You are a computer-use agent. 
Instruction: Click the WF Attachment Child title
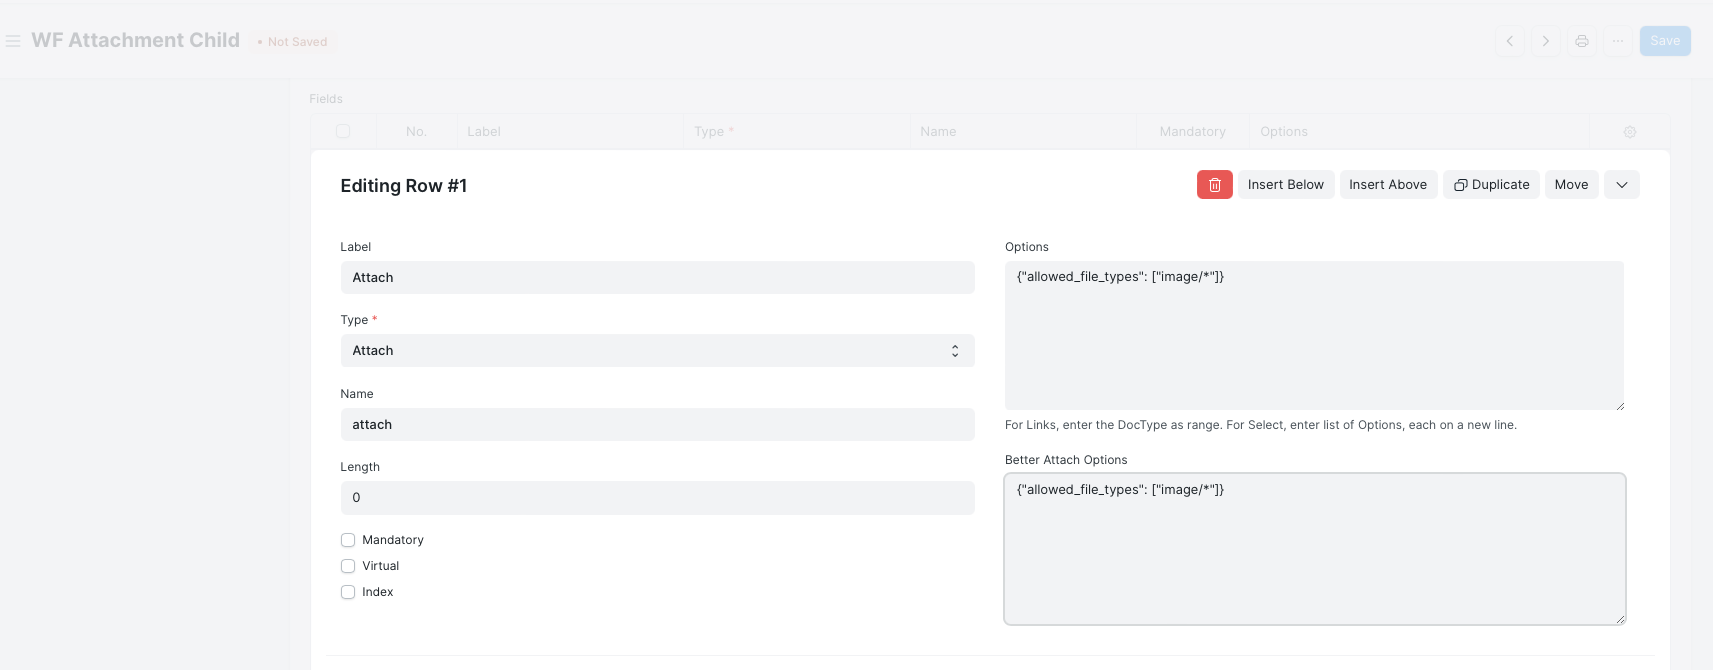click(x=136, y=40)
